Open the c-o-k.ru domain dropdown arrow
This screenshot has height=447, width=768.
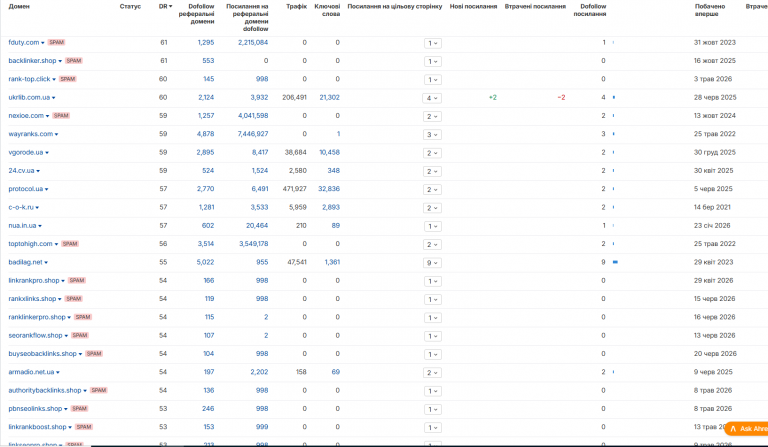tap(37, 208)
